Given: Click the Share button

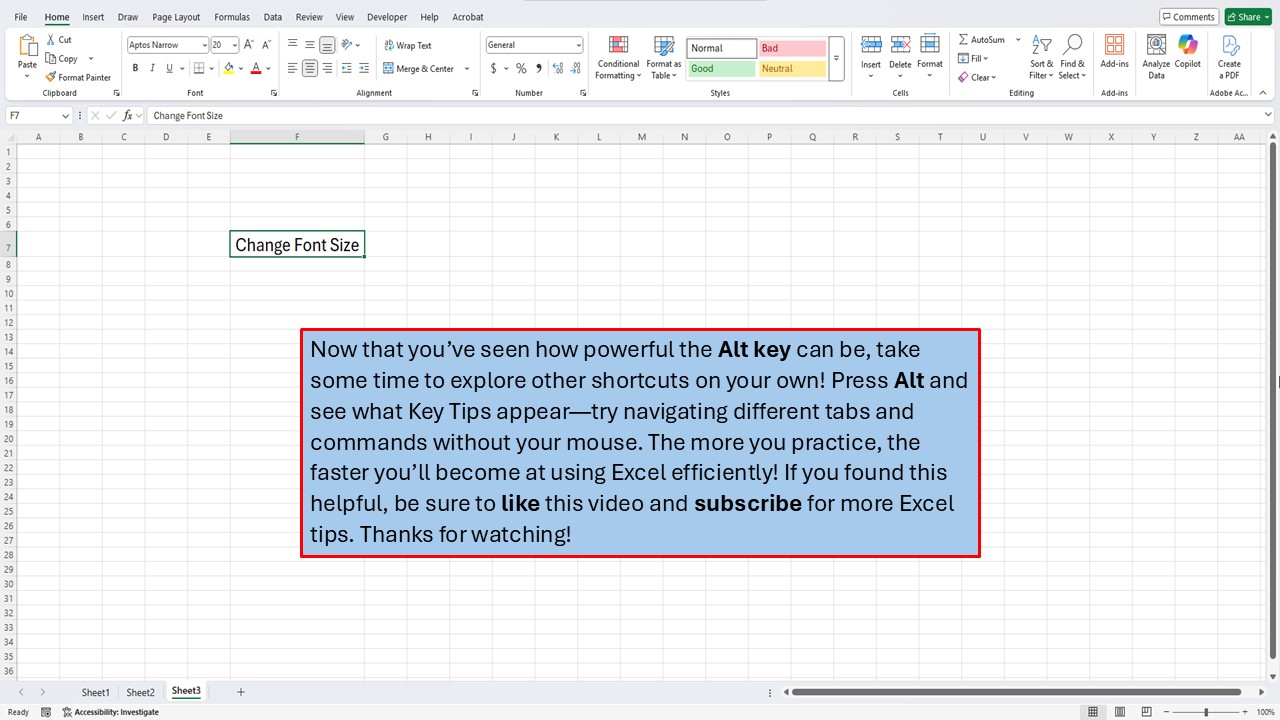Looking at the screenshot, I should click(1246, 16).
